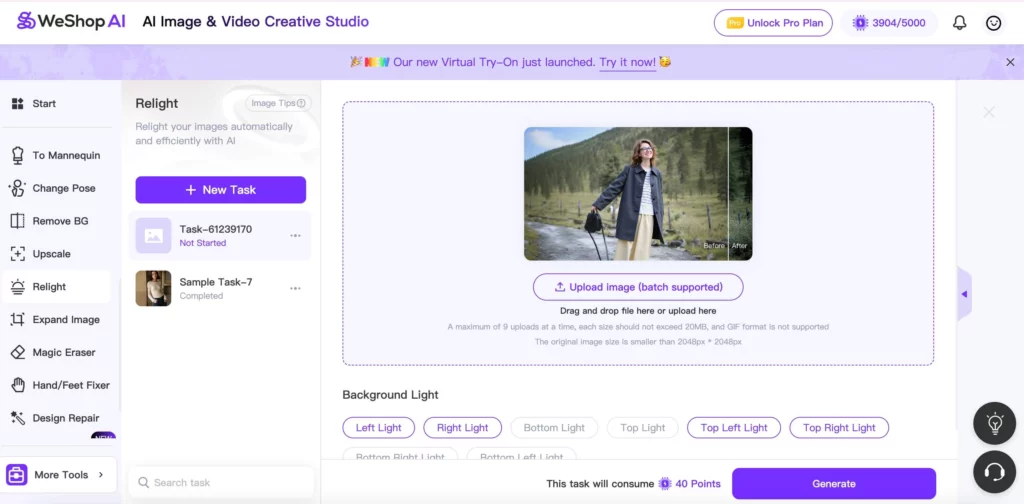Viewport: 1024px width, 504px height.
Task: Click the before/after divider handle
Action: point(728,194)
